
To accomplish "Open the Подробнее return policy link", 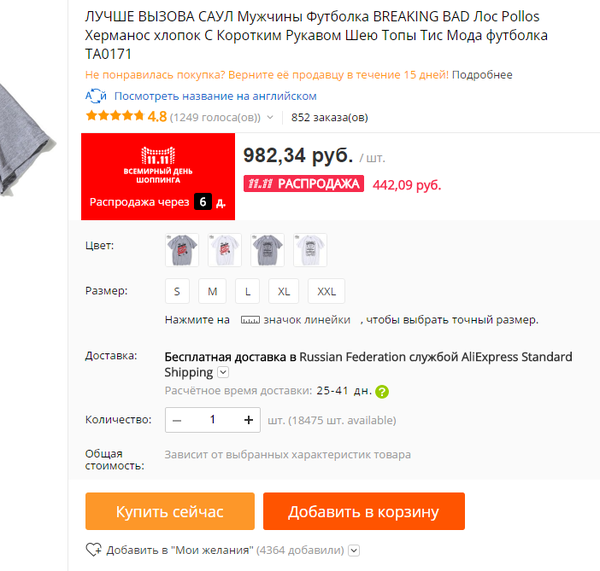I will pos(482,75).
